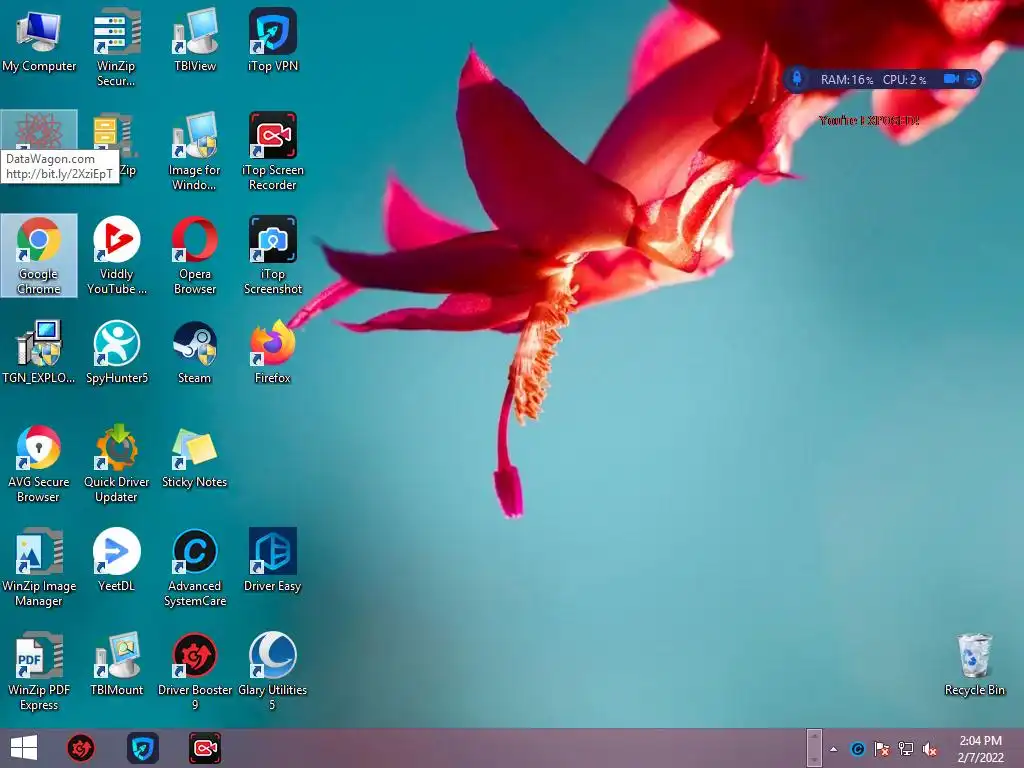Open the Recycle Bin
This screenshot has width=1024, height=768.
[x=974, y=665]
